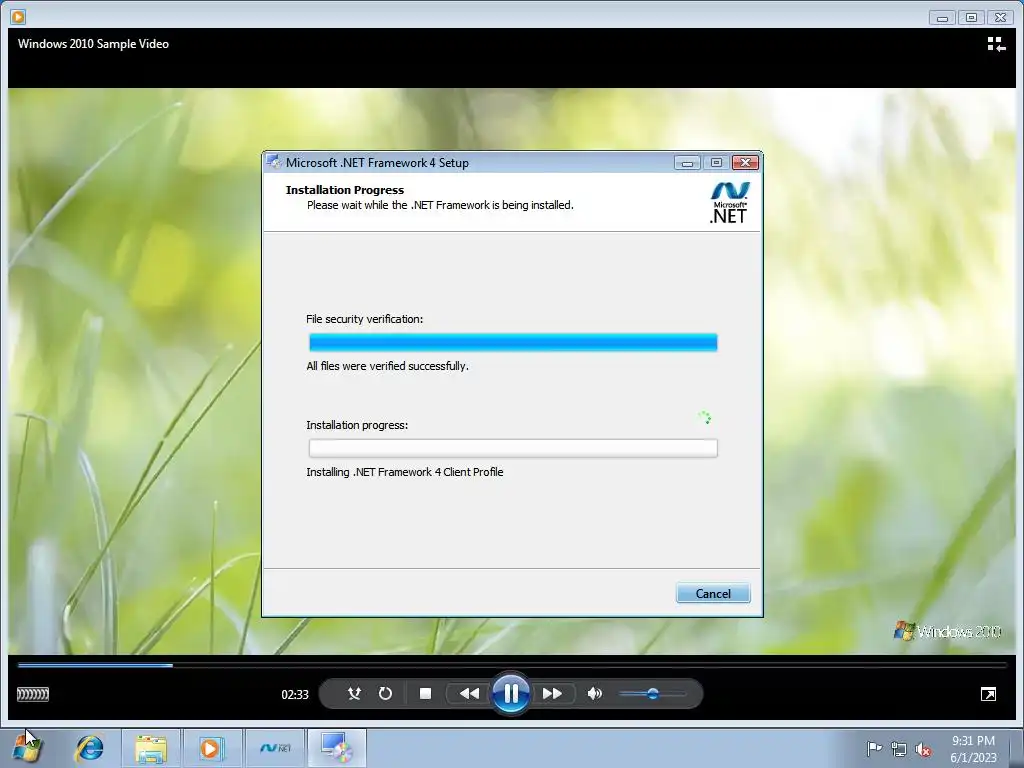1024x768 pixels.
Task: Click the Microsoft .NET logo
Action: pos(729,203)
